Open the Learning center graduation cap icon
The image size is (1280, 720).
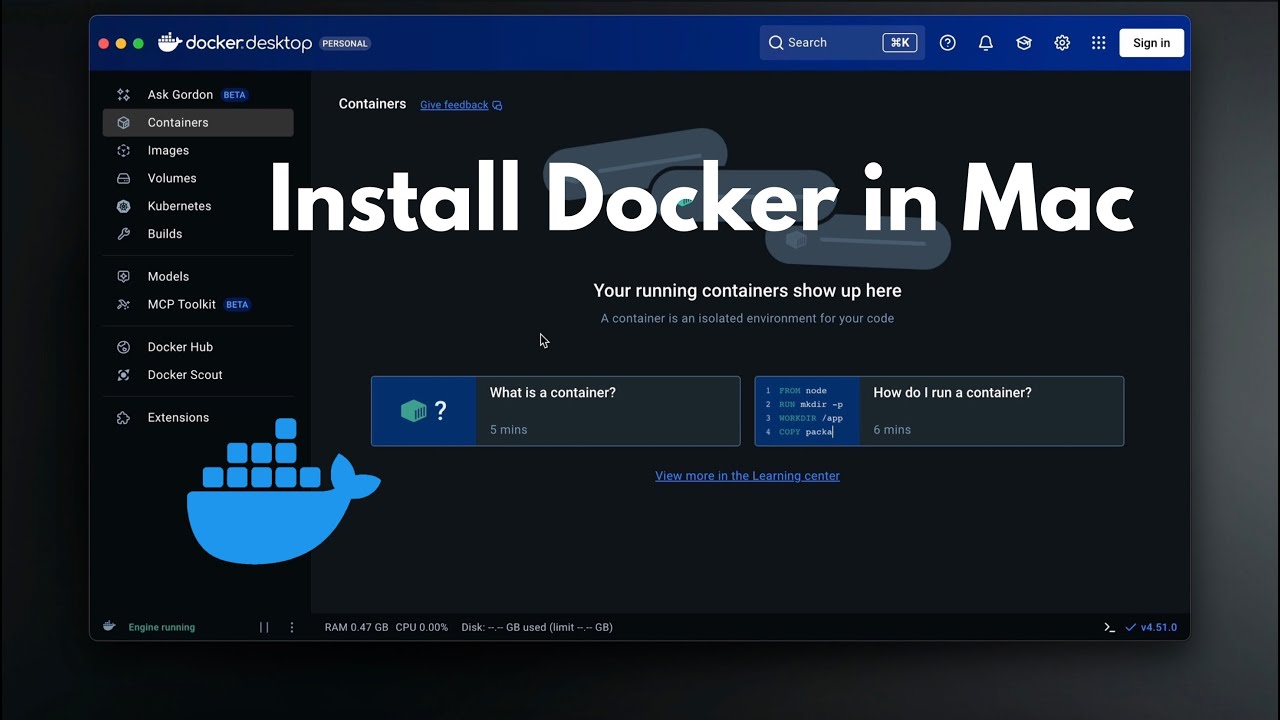pos(1024,43)
